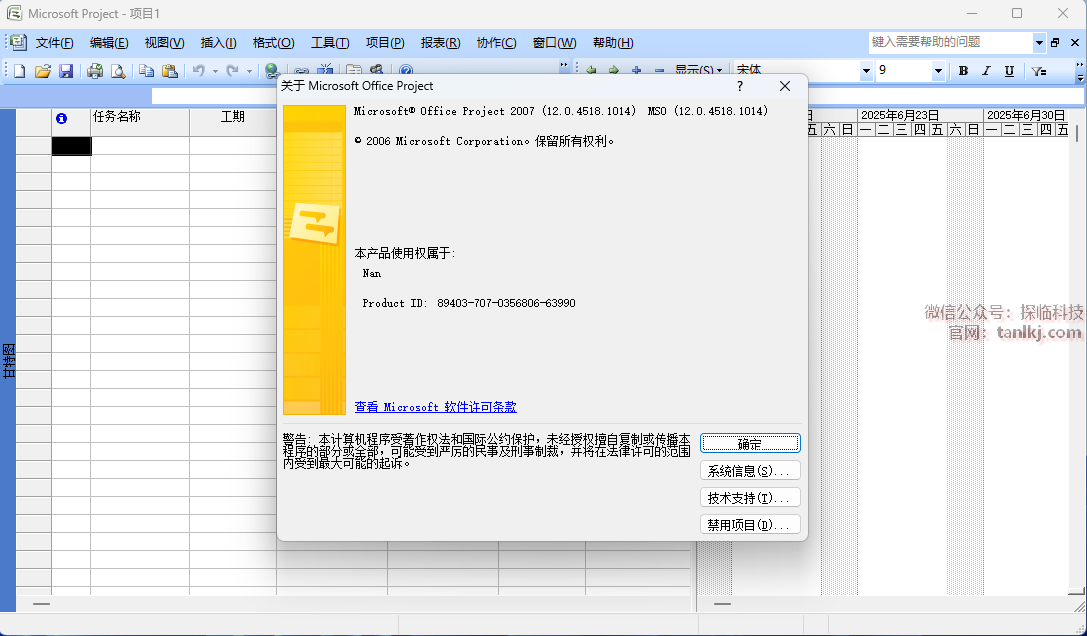1087x636 pixels.
Task: Click the New blank project icon
Action: coord(19,71)
